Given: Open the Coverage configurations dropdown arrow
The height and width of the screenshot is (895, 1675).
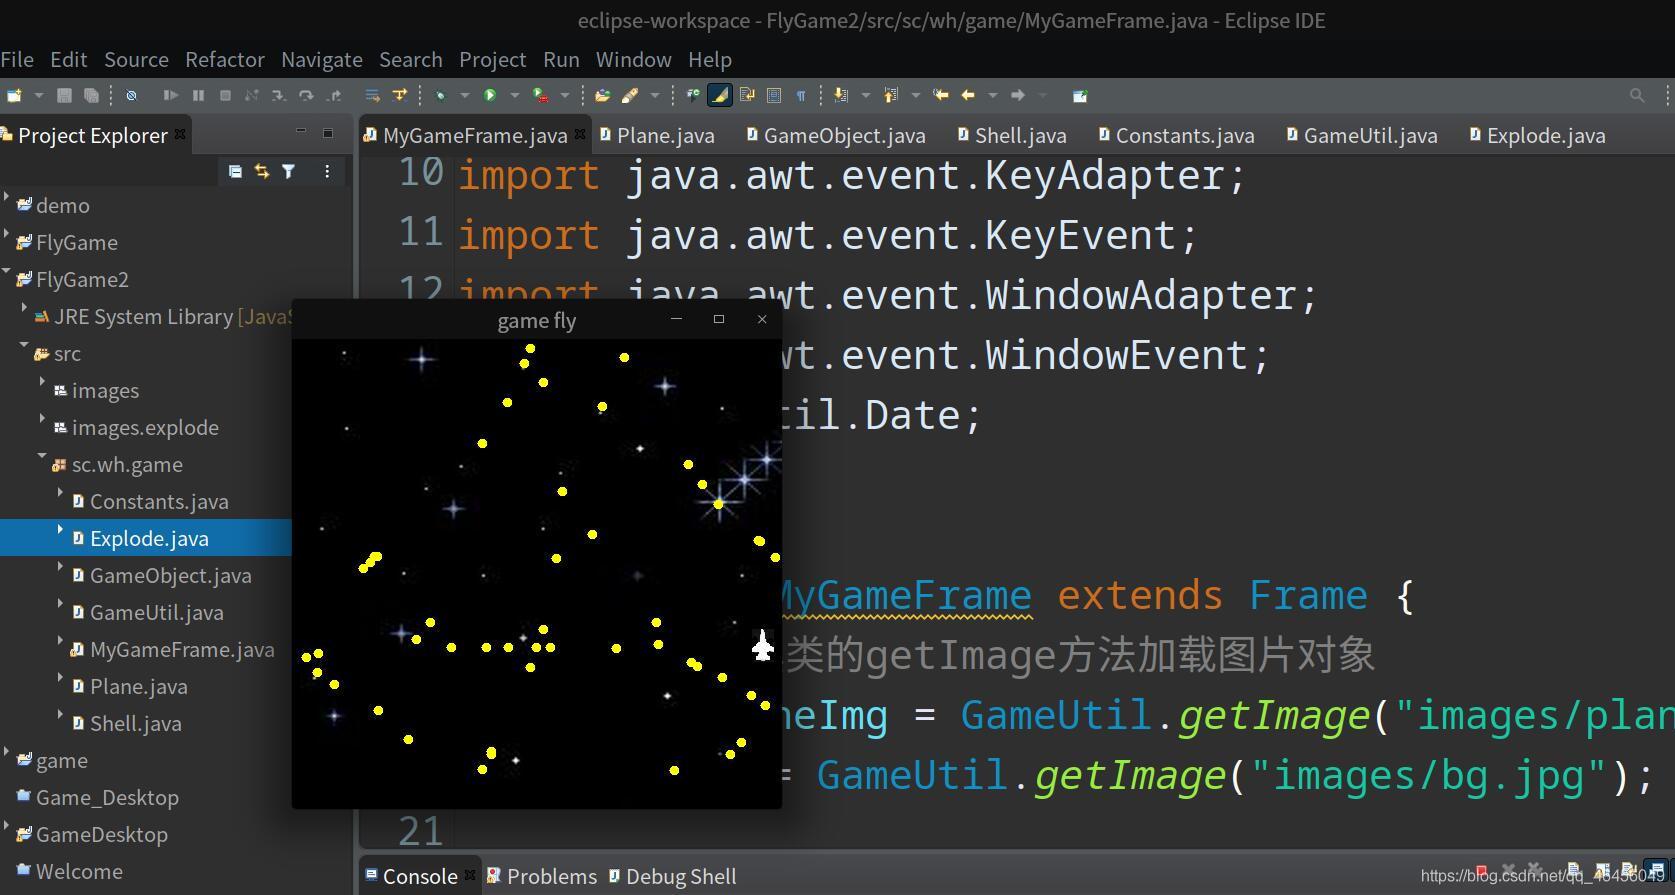Looking at the screenshot, I should click(565, 96).
